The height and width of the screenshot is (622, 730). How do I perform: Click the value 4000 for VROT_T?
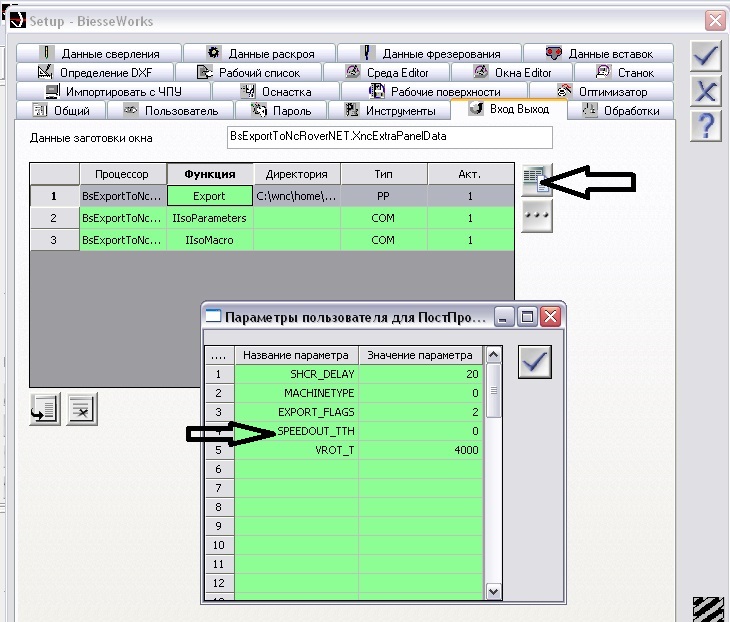tap(420, 450)
